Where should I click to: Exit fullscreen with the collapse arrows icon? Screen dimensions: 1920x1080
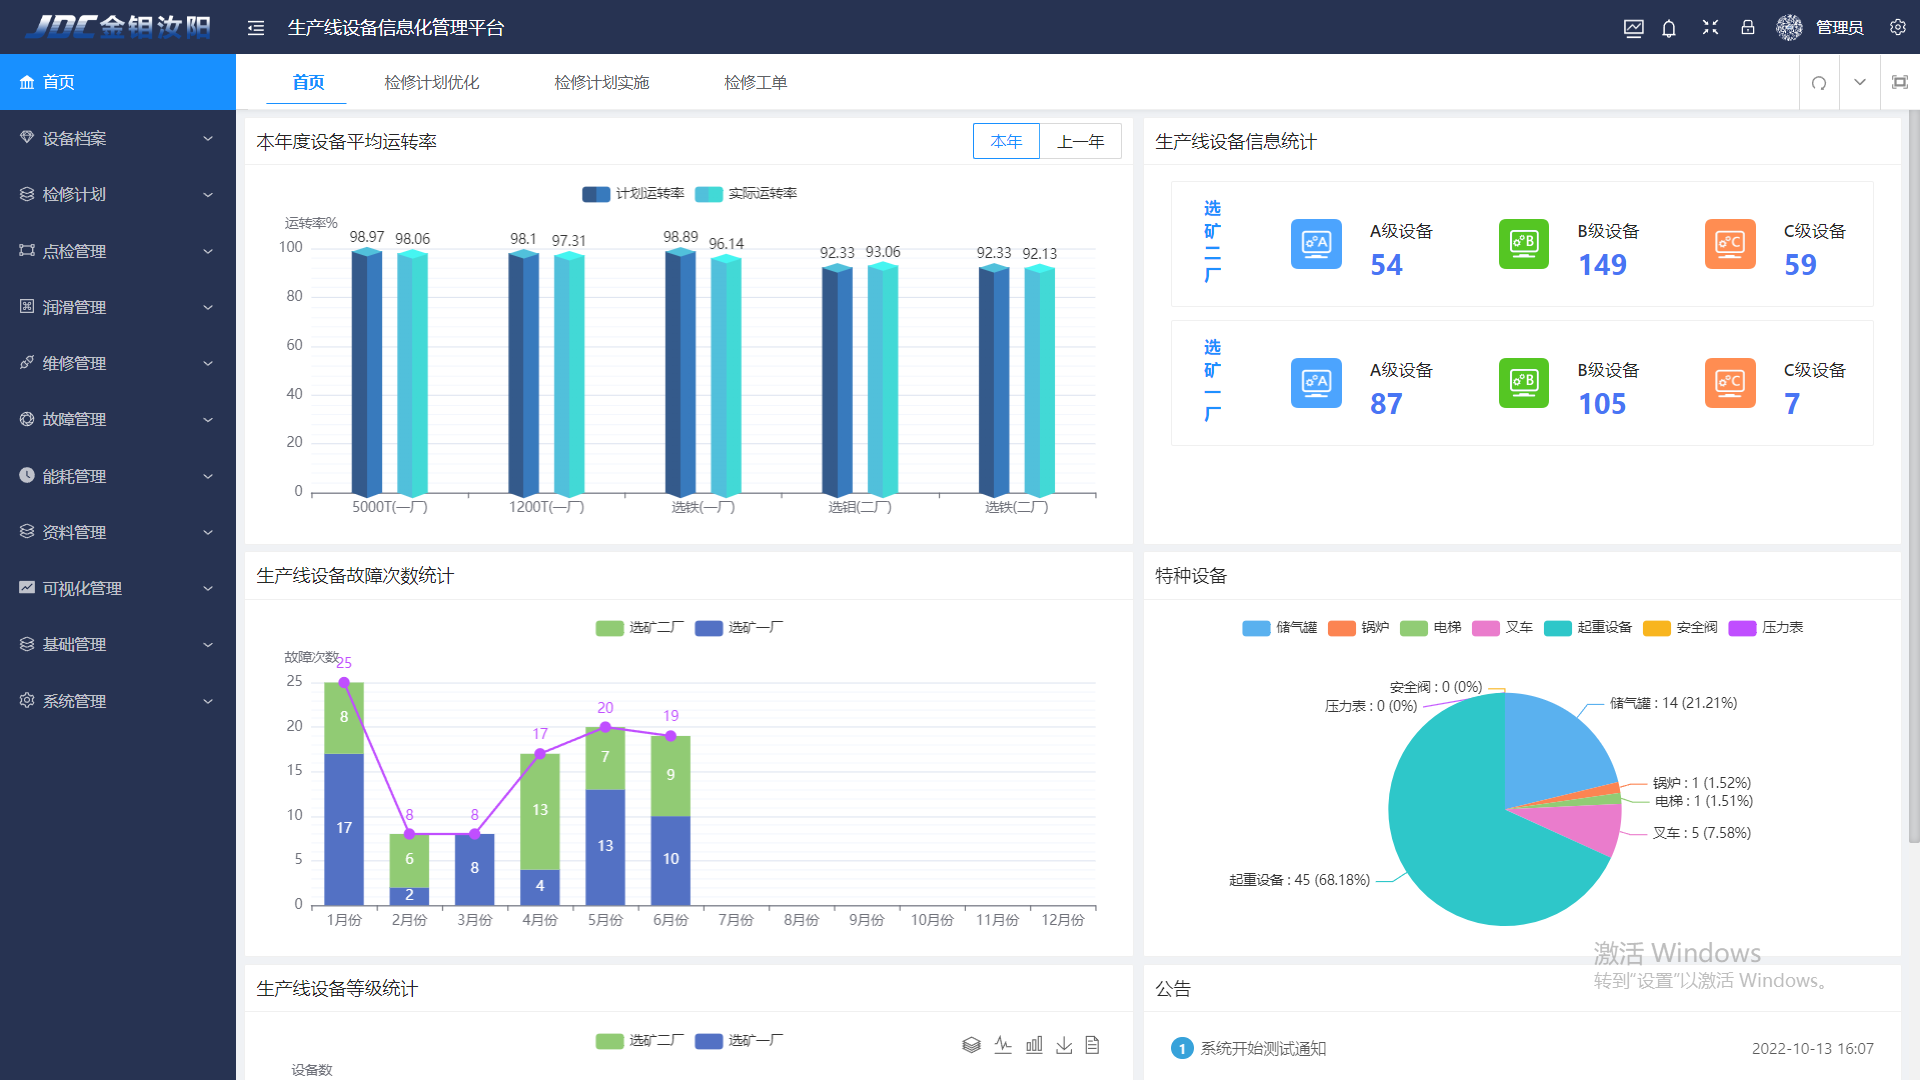1710,28
